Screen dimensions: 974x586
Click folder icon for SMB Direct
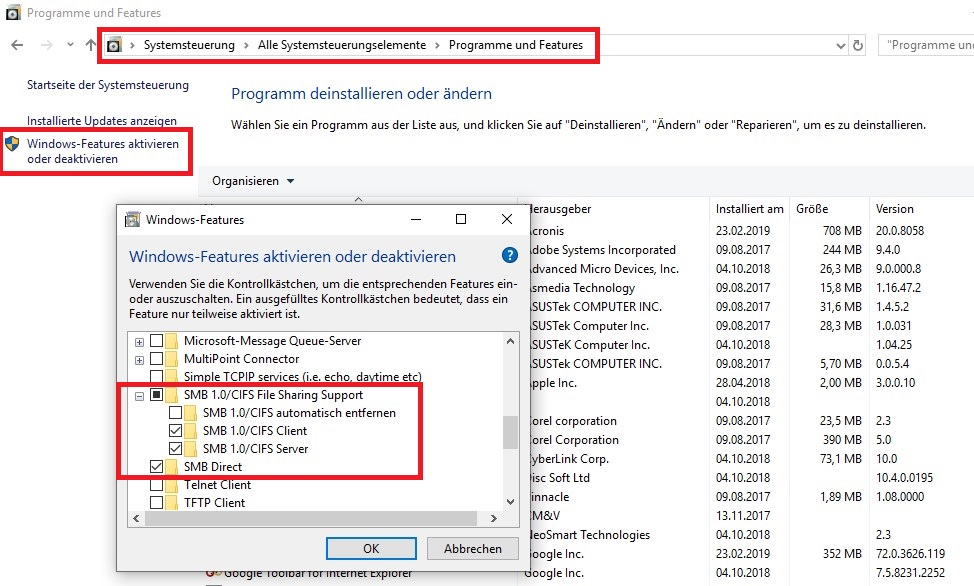(171, 467)
